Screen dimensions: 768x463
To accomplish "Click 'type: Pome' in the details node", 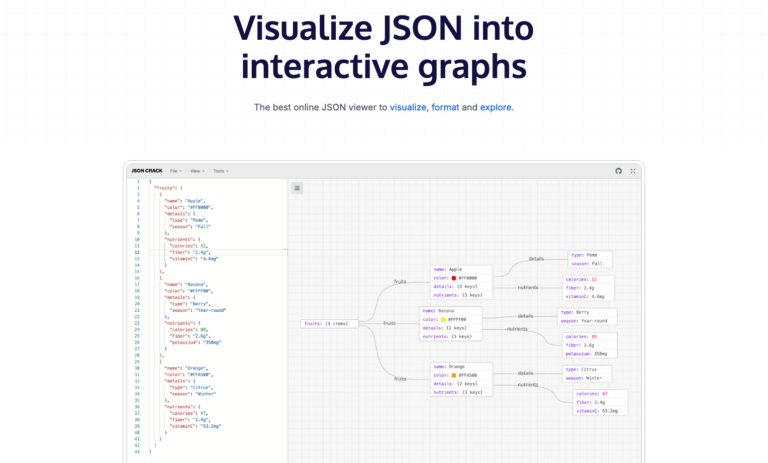I will pyautogui.click(x=584, y=255).
